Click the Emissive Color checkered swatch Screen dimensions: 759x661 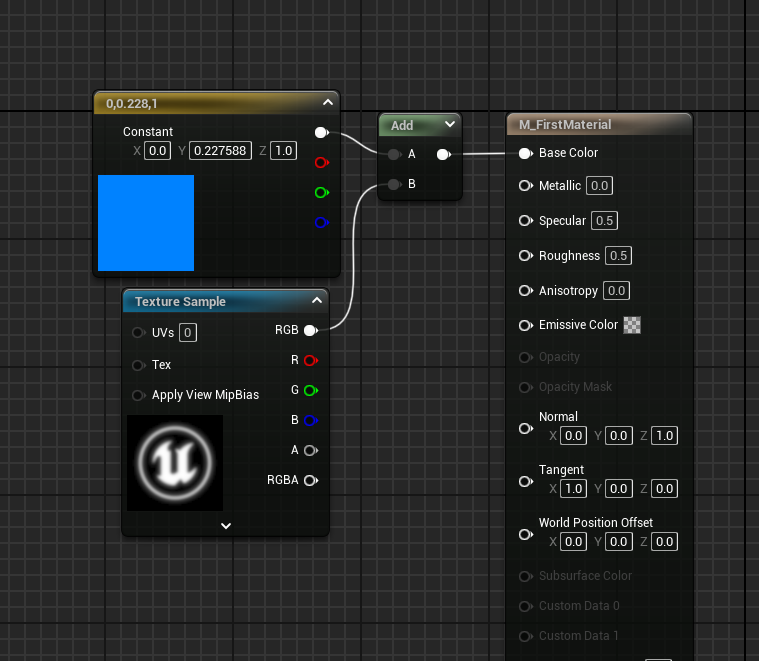[x=632, y=325]
